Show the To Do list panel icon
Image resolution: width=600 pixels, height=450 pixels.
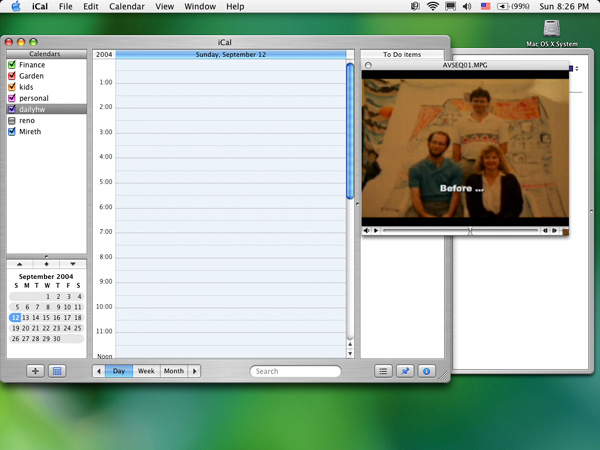(383, 371)
